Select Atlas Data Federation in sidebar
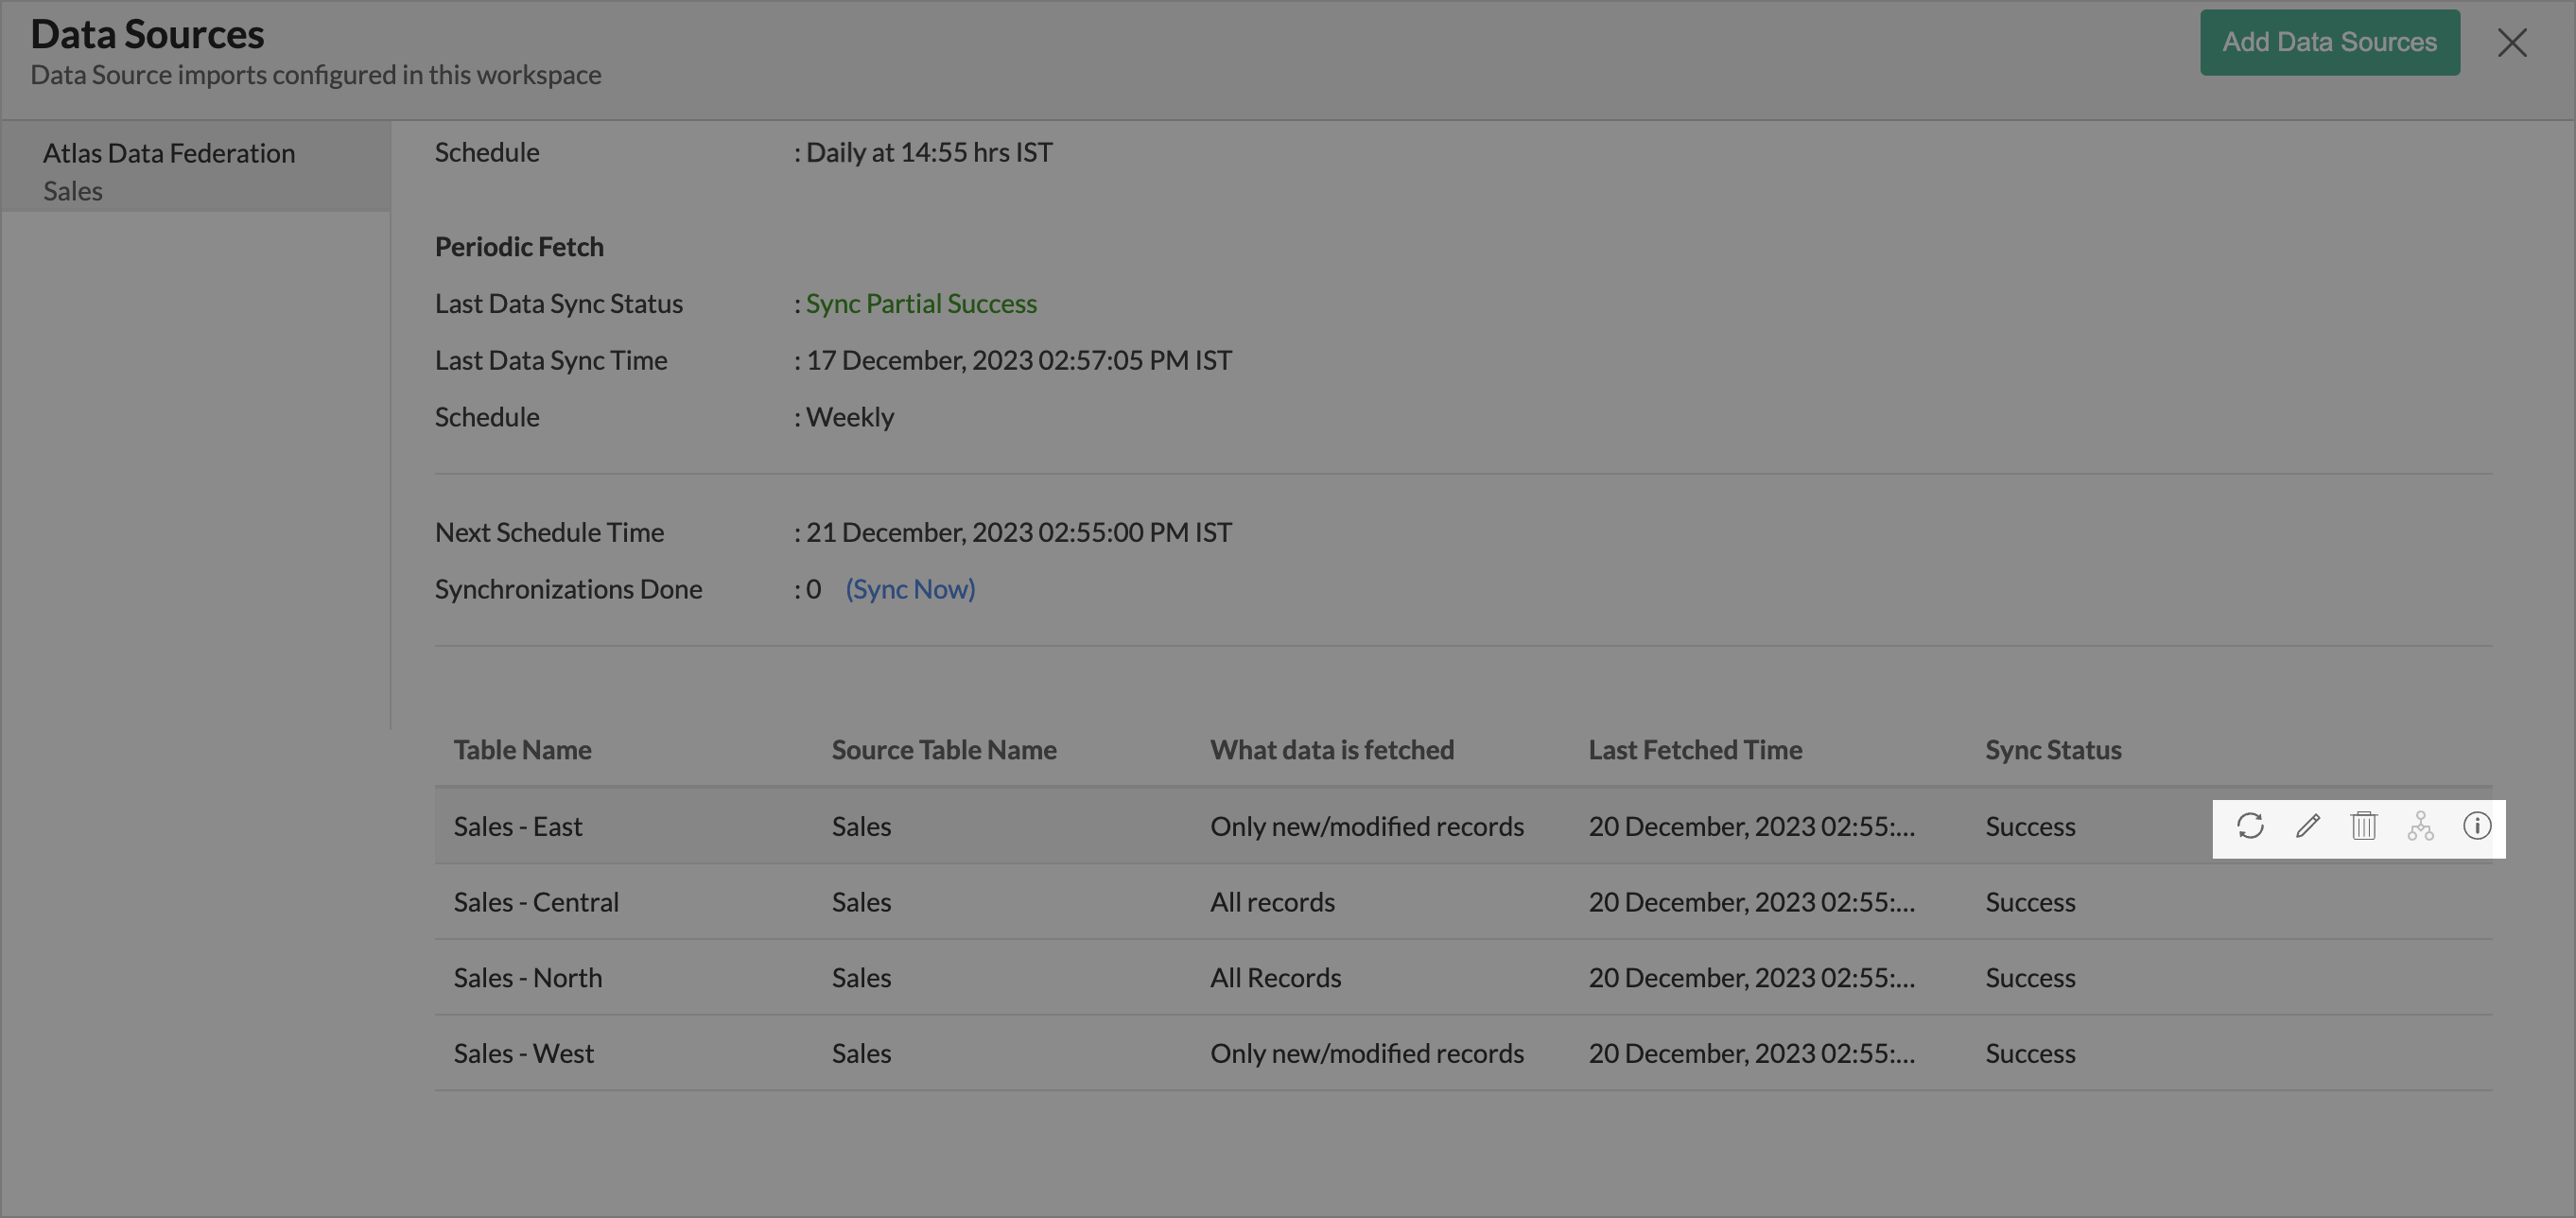The height and width of the screenshot is (1218, 2576). pyautogui.click(x=169, y=154)
